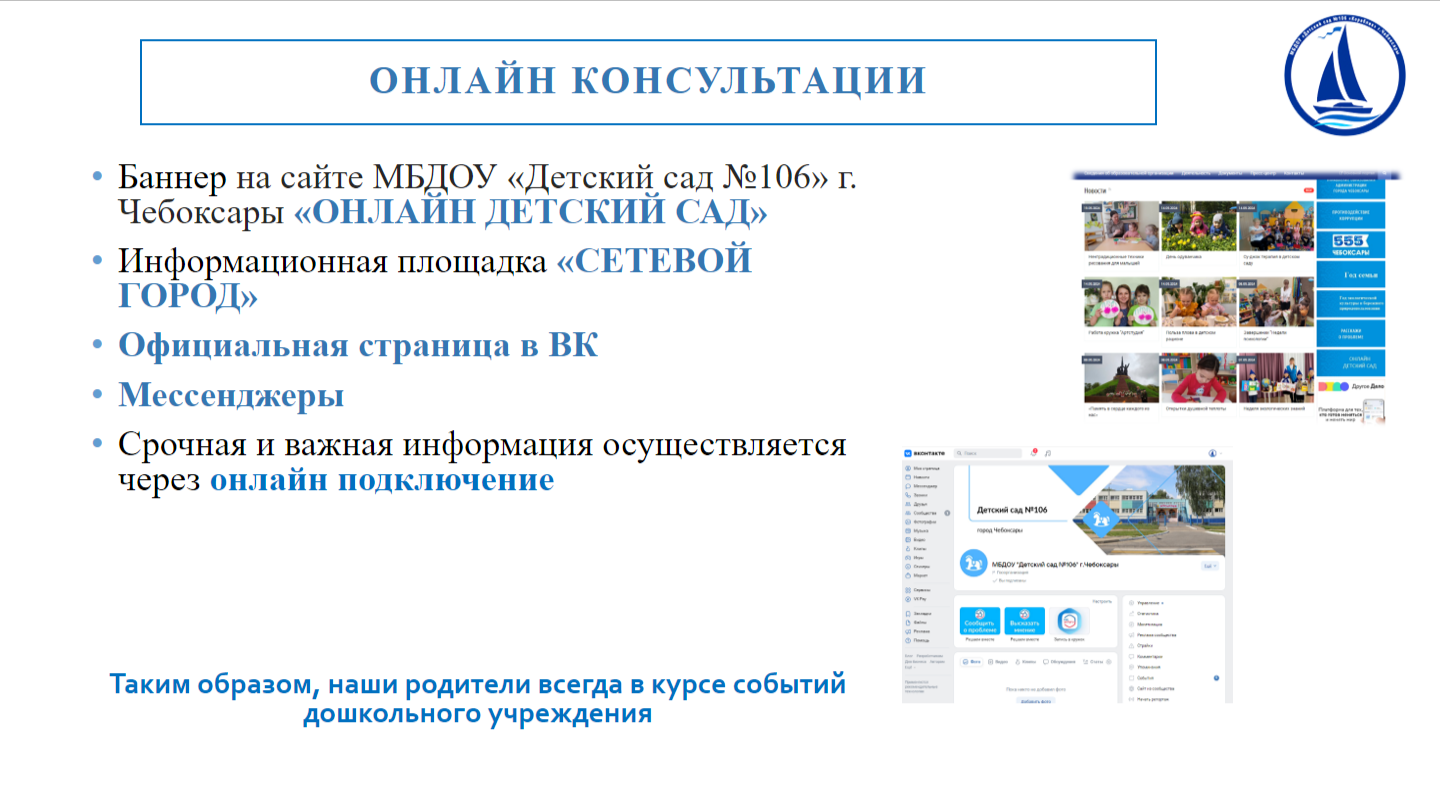Click 'Сообщить о проблеме' blue button
Image resolution: width=1440 pixels, height=807 pixels.
tap(979, 622)
